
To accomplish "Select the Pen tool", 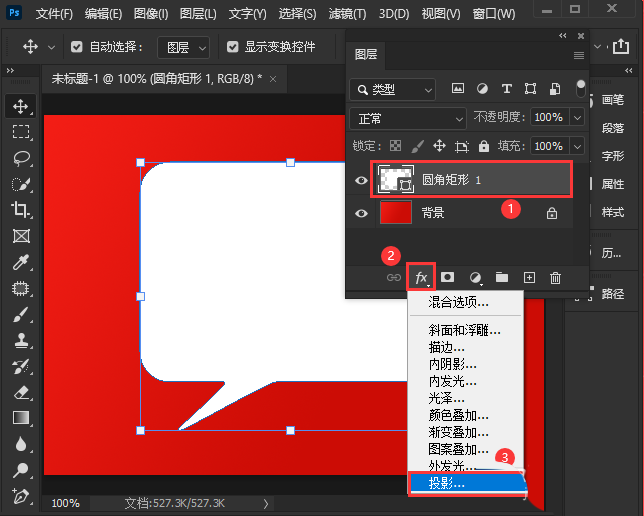I will [x=21, y=496].
